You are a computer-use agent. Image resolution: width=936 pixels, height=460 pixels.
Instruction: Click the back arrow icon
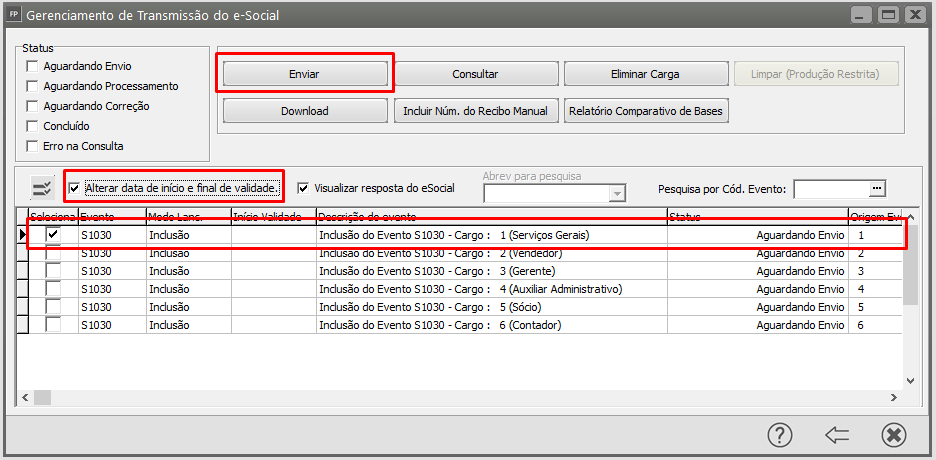pyautogui.click(x=837, y=435)
